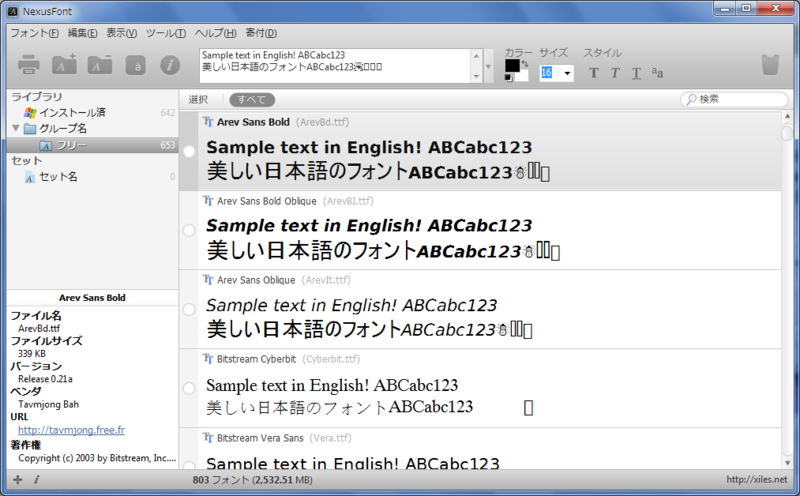Open the sample text history dropdown arrow

click(488, 66)
